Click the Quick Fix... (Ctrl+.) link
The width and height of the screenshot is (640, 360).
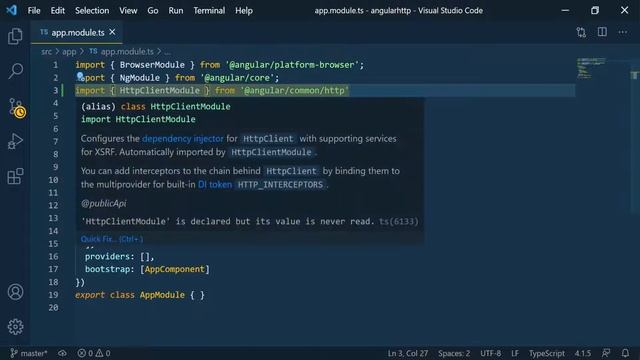[x=112, y=239]
